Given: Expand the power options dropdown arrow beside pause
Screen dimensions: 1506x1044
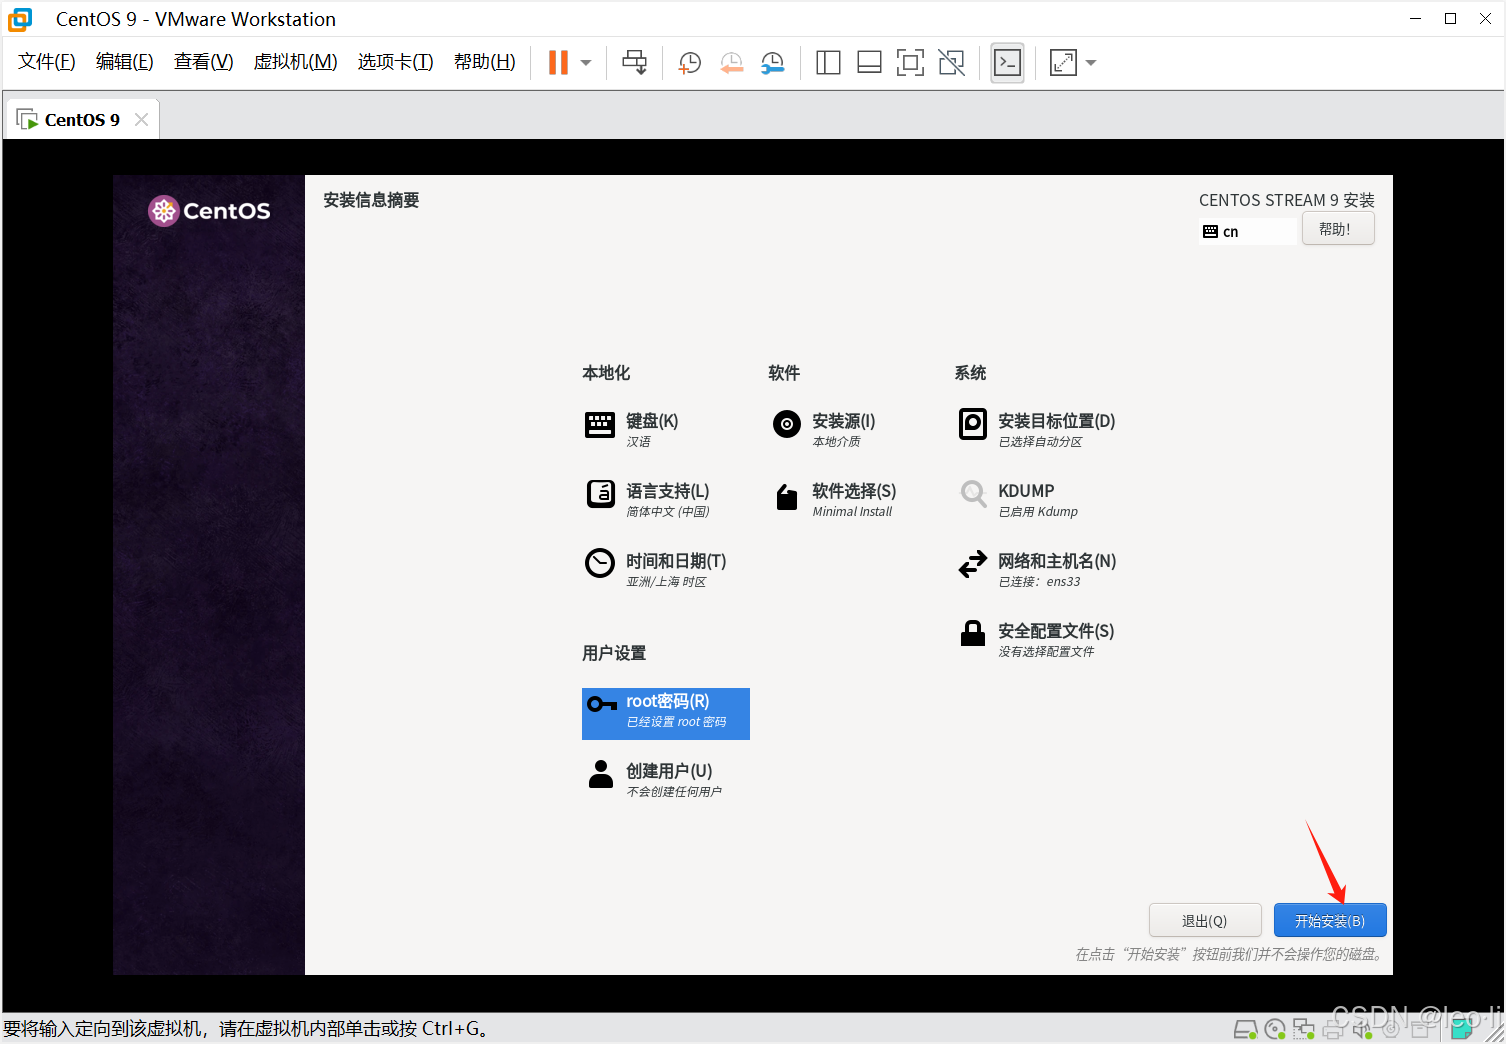Looking at the screenshot, I should coord(586,63).
